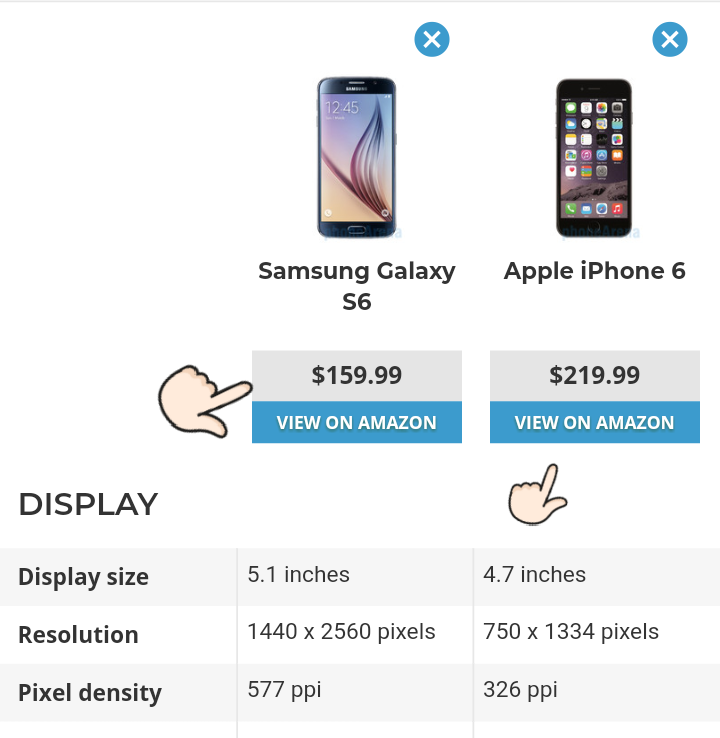This screenshot has width=720, height=738.
Task: Click the hand icon pointing right
Action: point(204,398)
